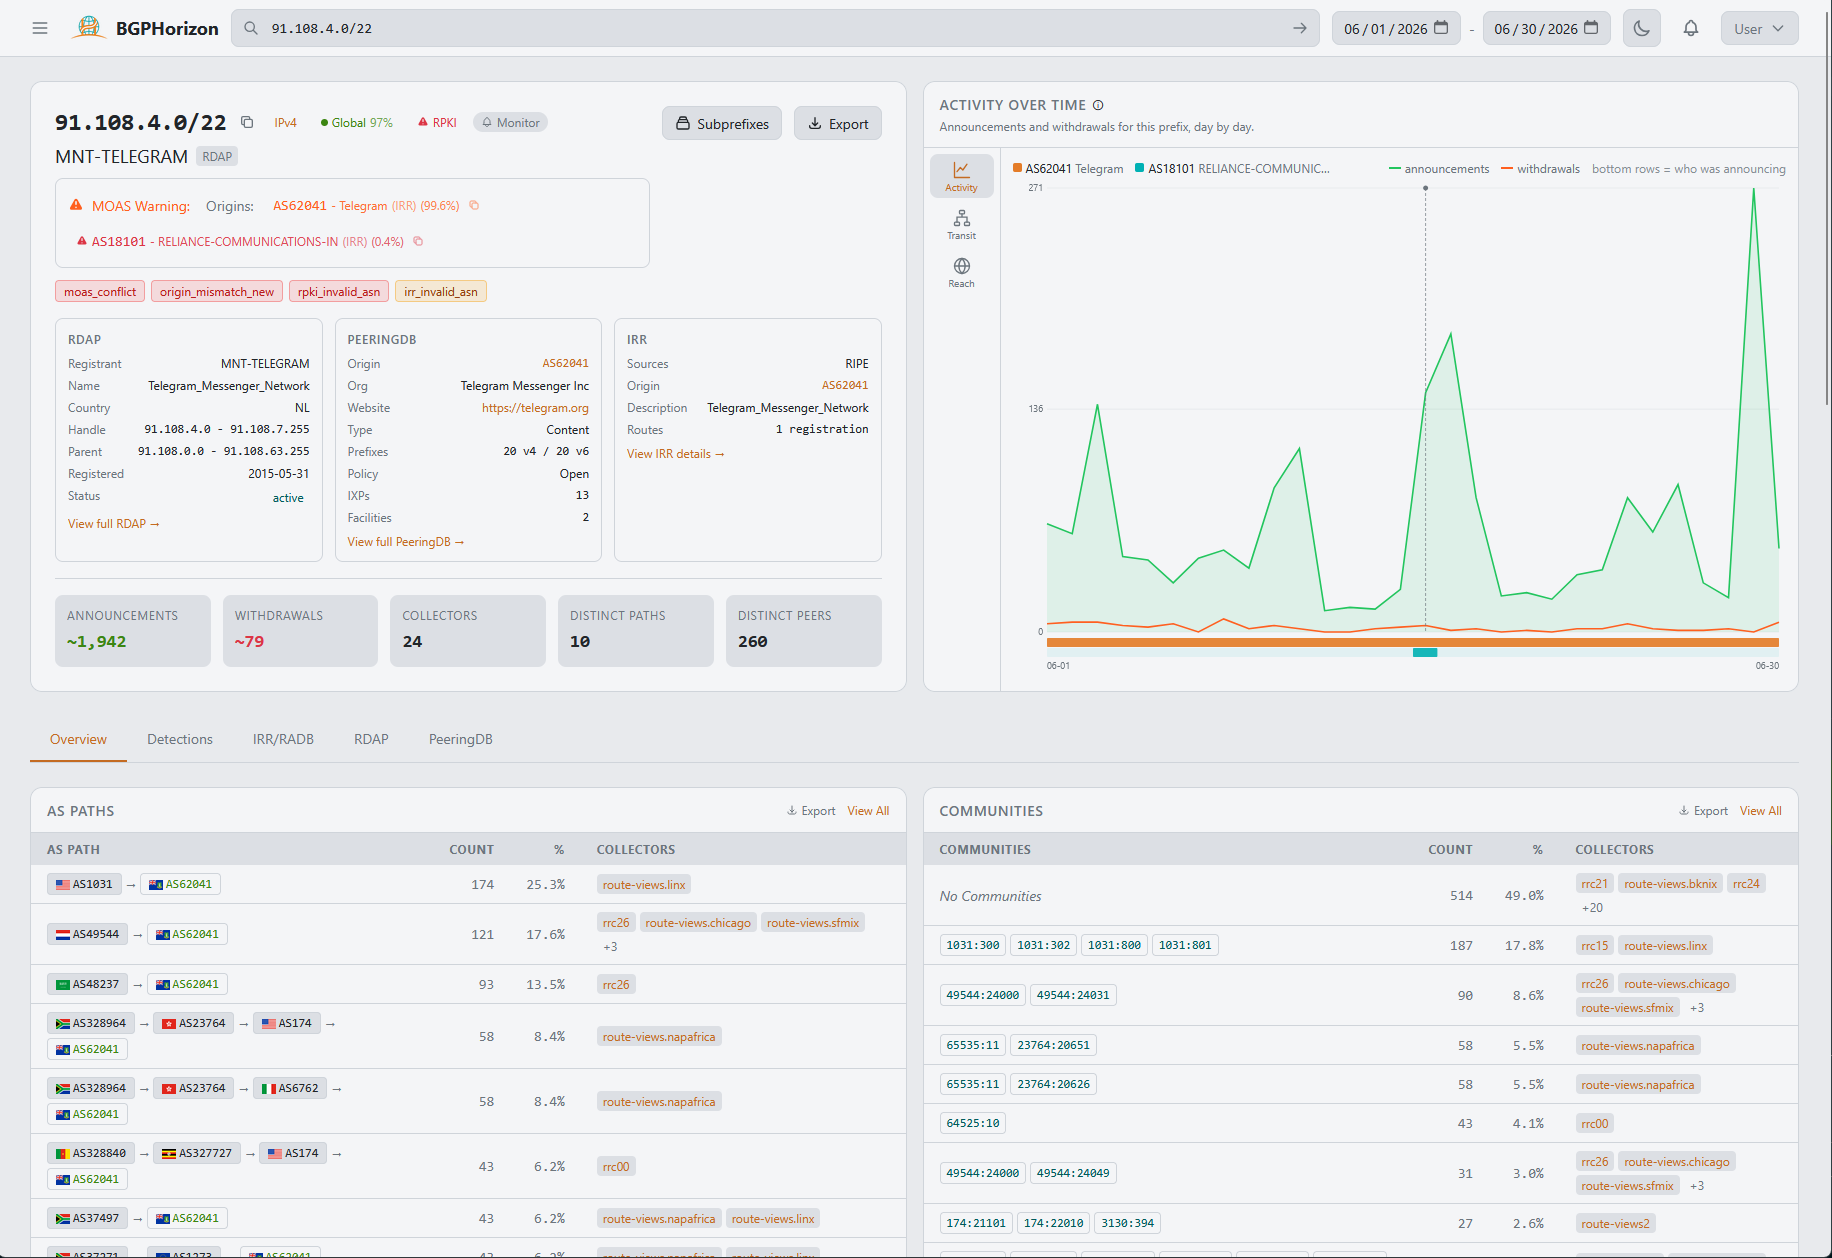Open View IRR details link
This screenshot has height=1258, width=1832.
[x=676, y=454]
